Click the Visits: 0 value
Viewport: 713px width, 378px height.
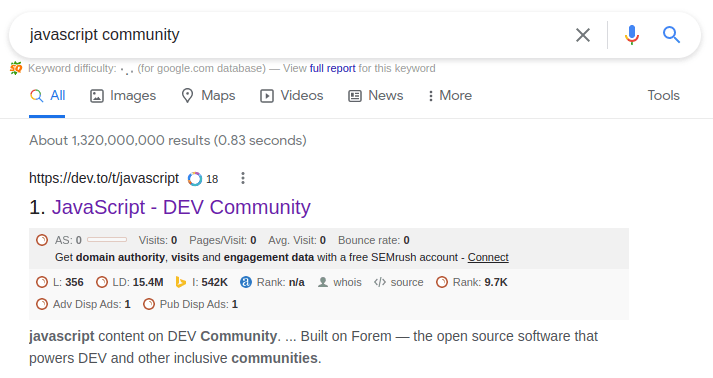pos(158,240)
